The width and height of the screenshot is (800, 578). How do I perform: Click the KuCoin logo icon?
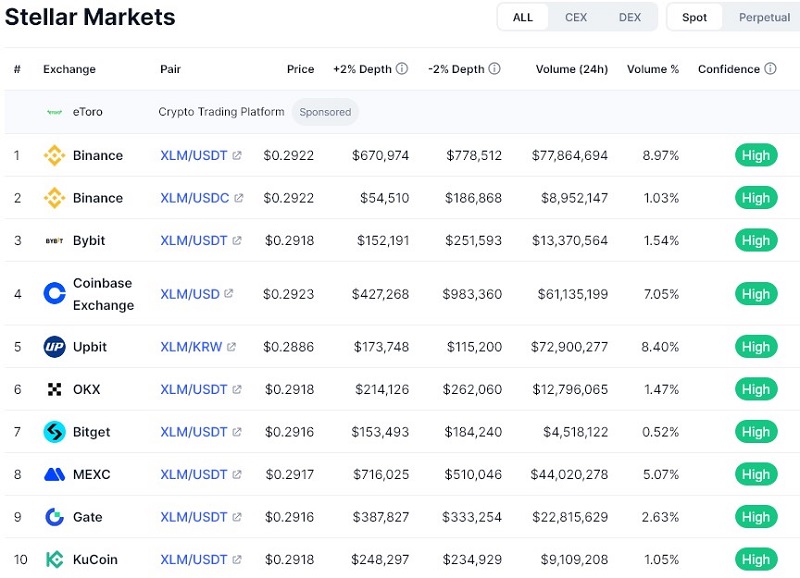tap(55, 560)
